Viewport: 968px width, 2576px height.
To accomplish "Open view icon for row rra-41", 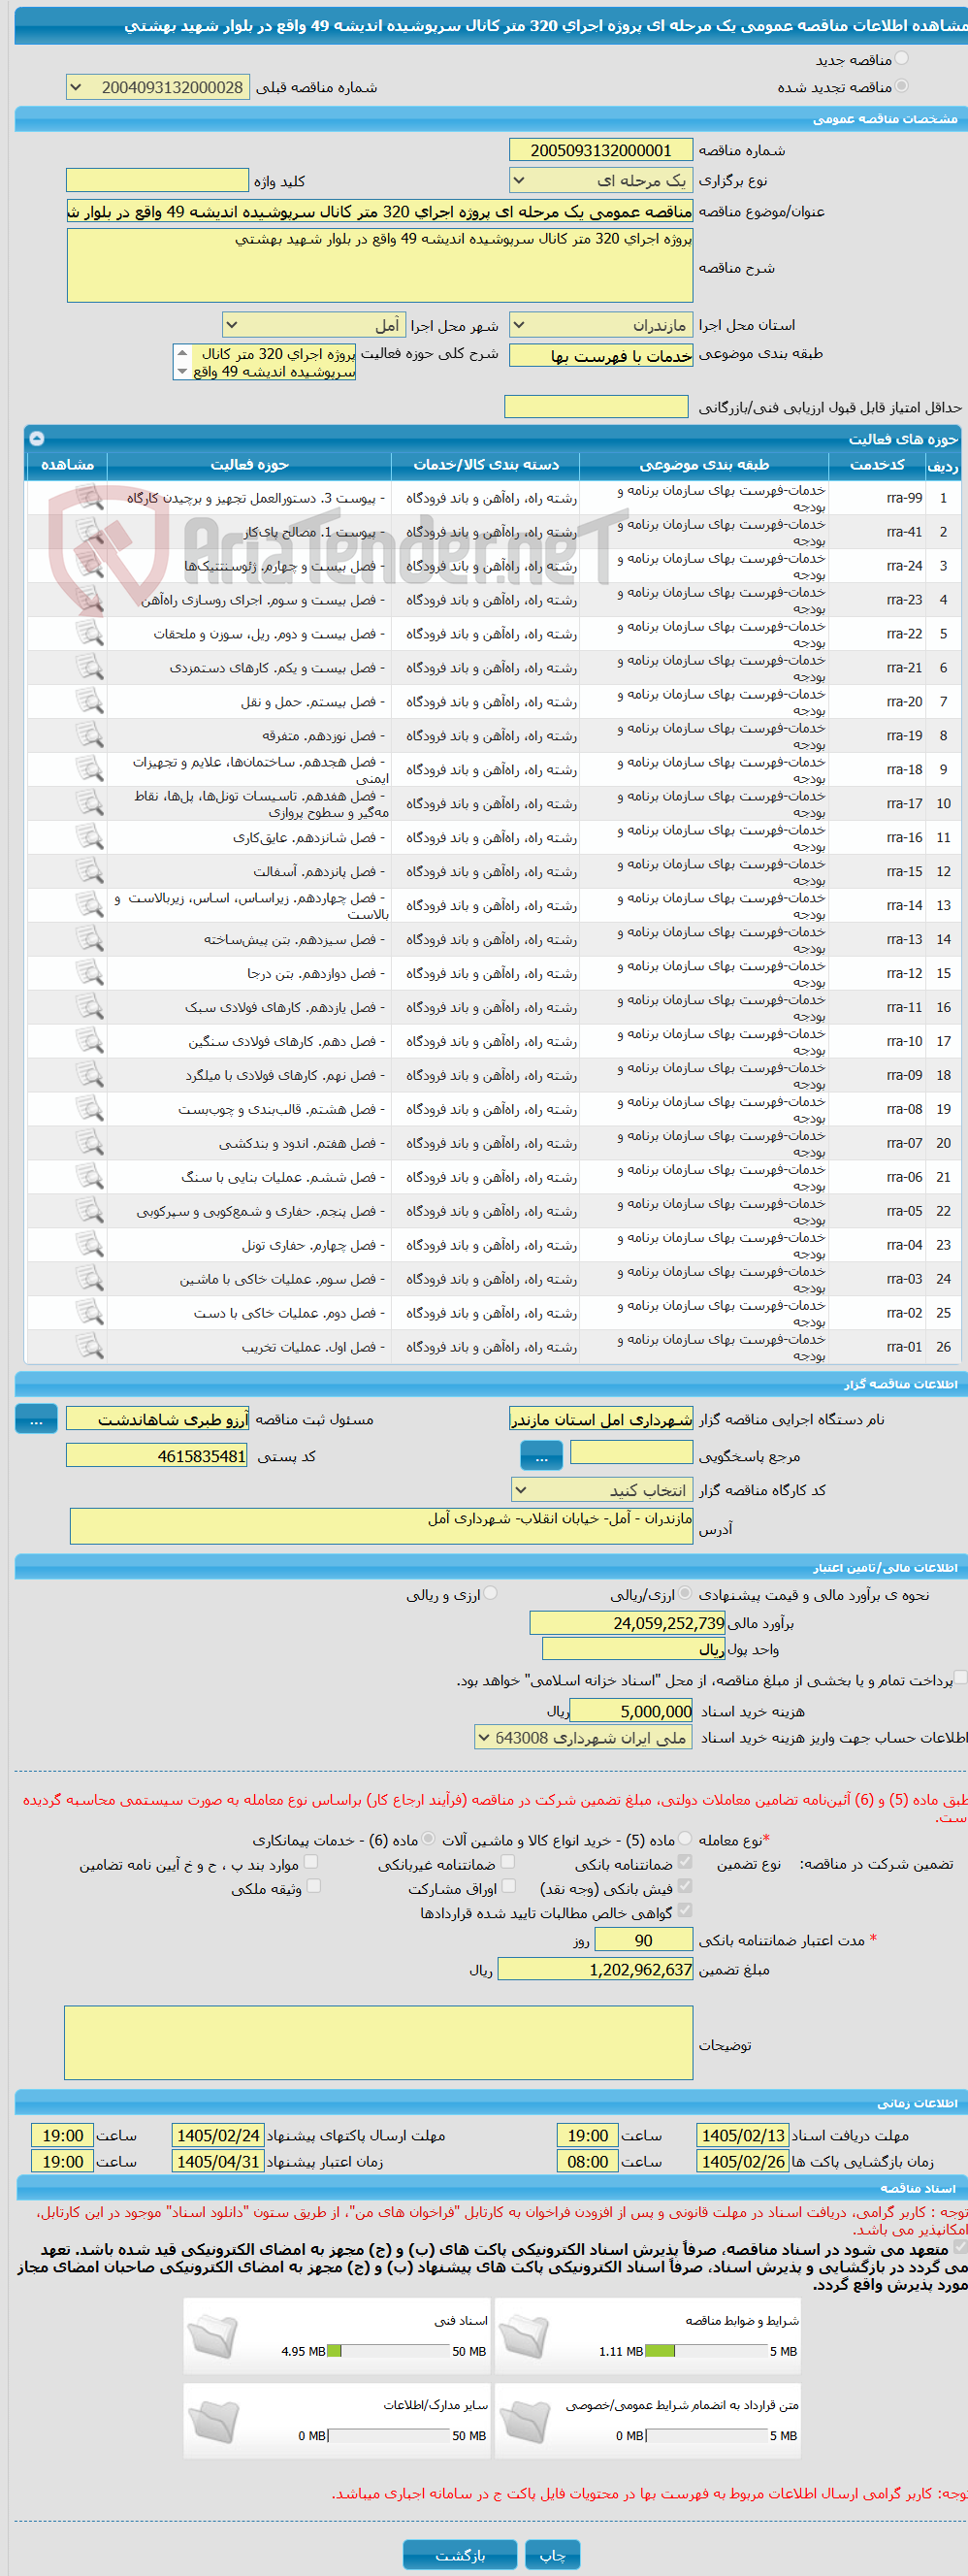I will click(x=90, y=531).
